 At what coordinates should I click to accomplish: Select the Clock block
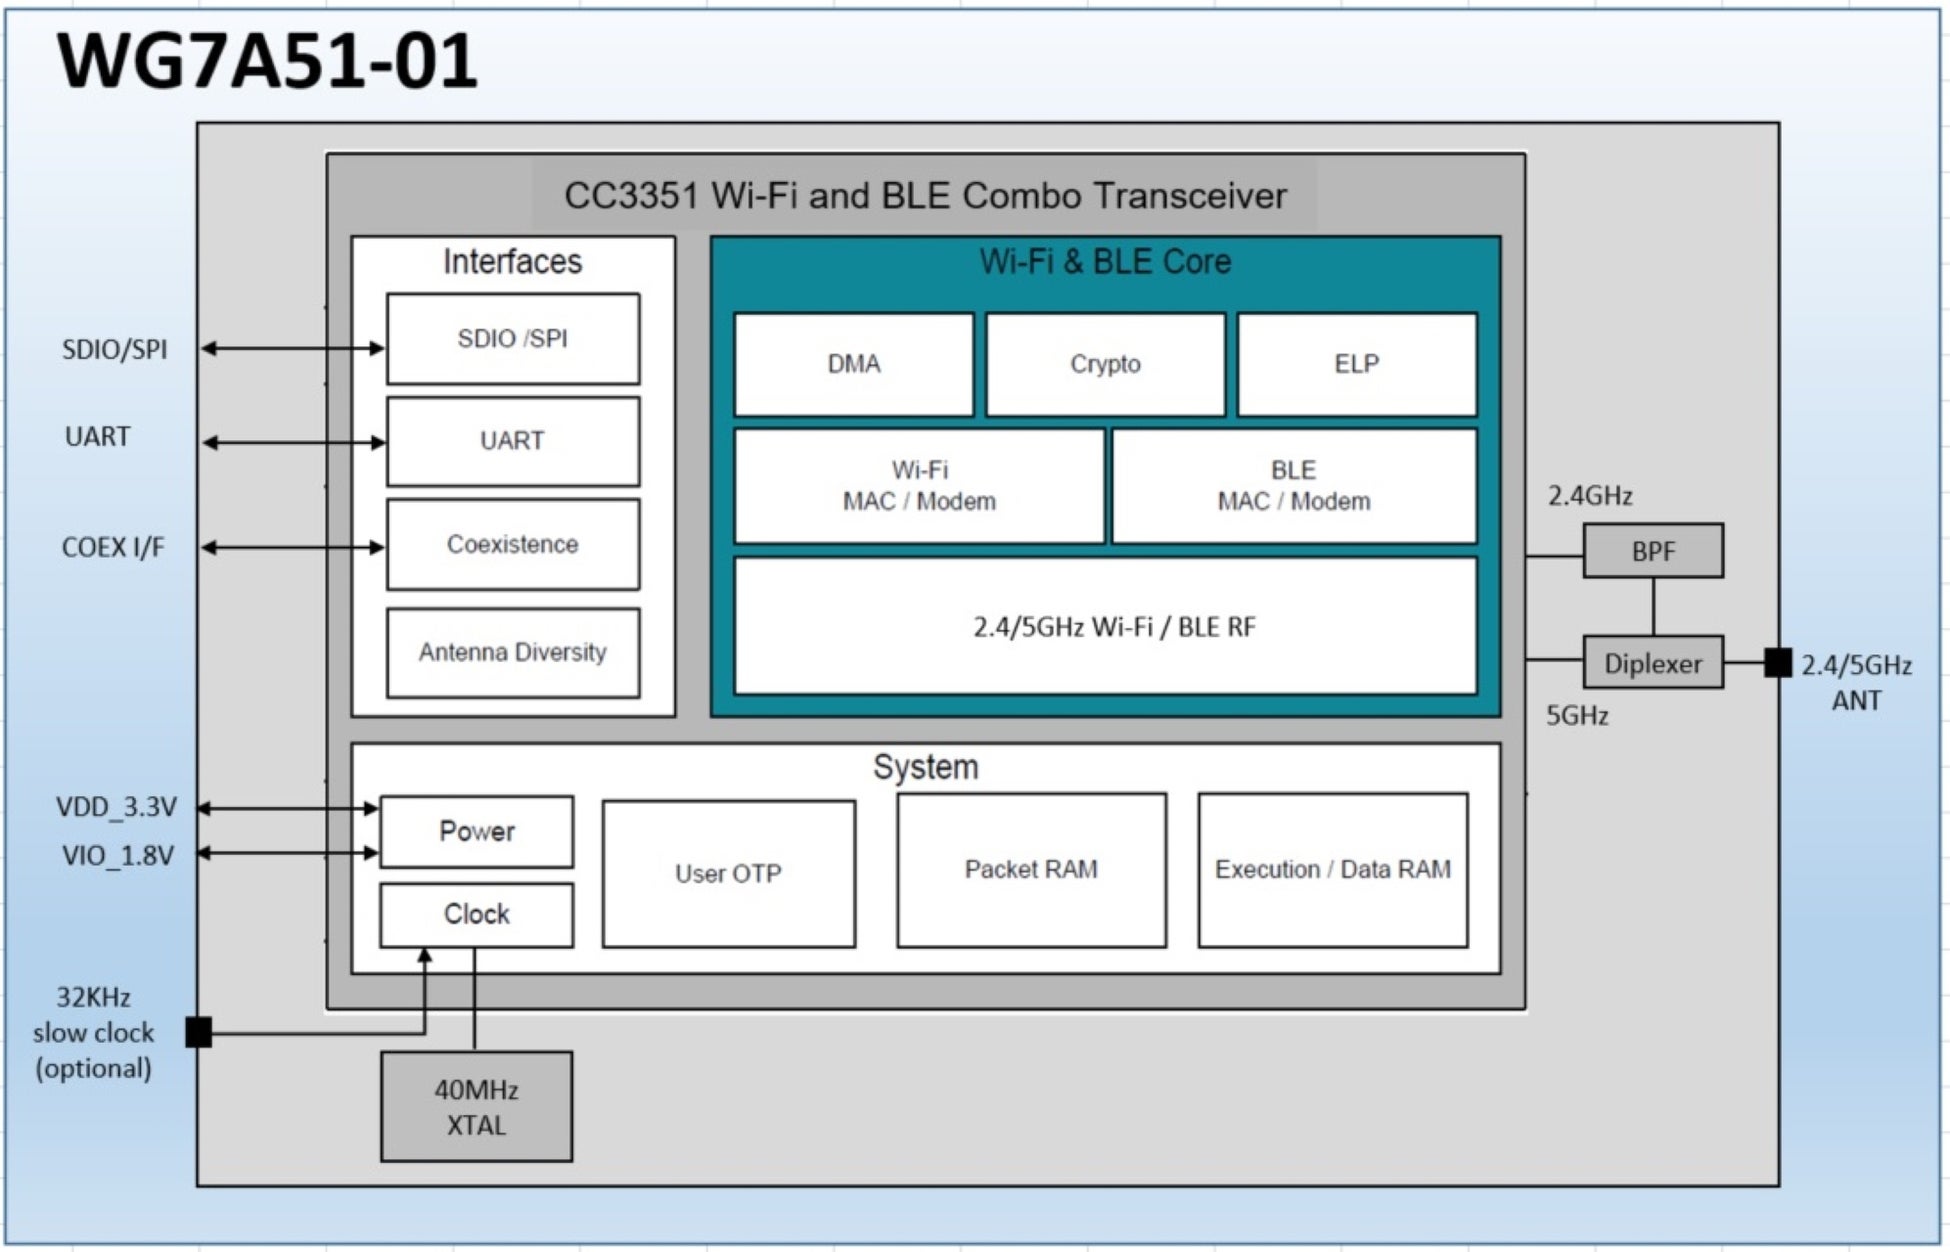(476, 914)
